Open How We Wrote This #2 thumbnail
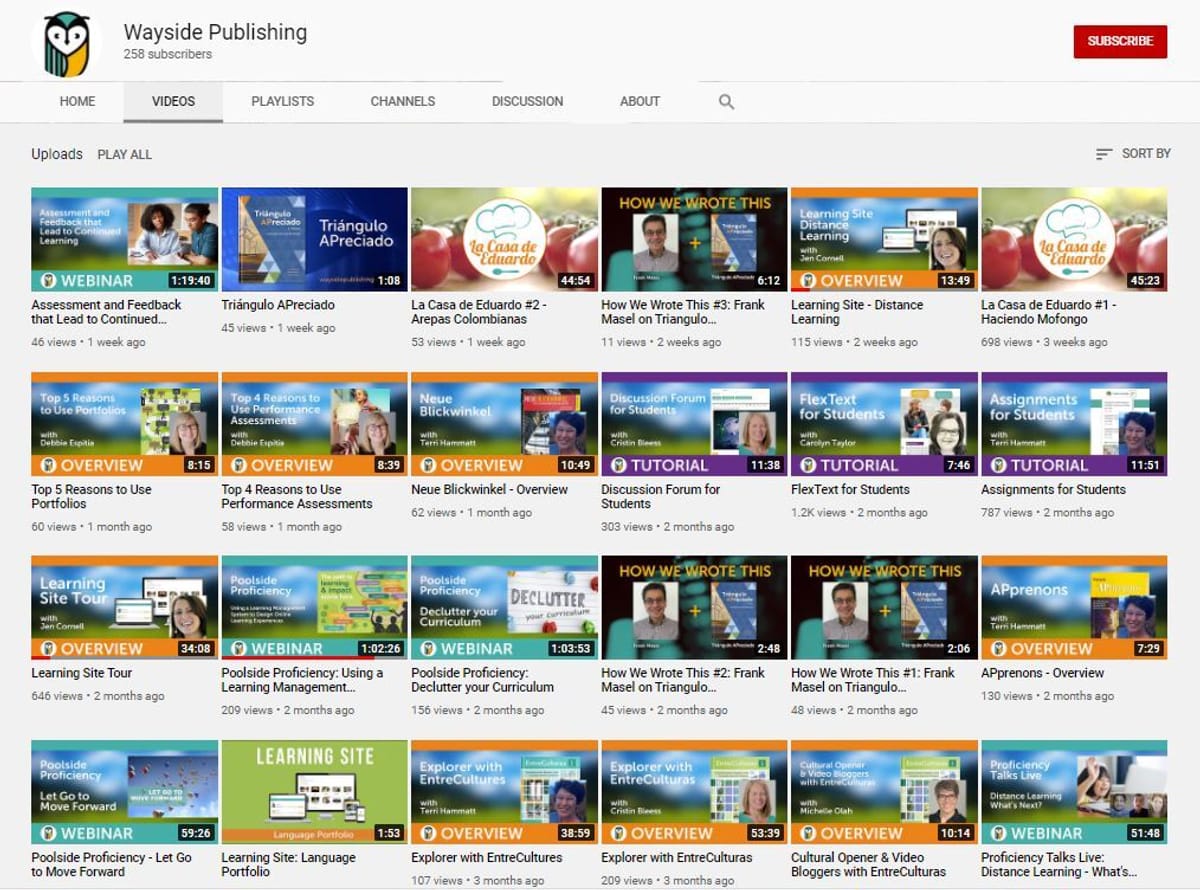The width and height of the screenshot is (1200, 890). pyautogui.click(x=694, y=608)
